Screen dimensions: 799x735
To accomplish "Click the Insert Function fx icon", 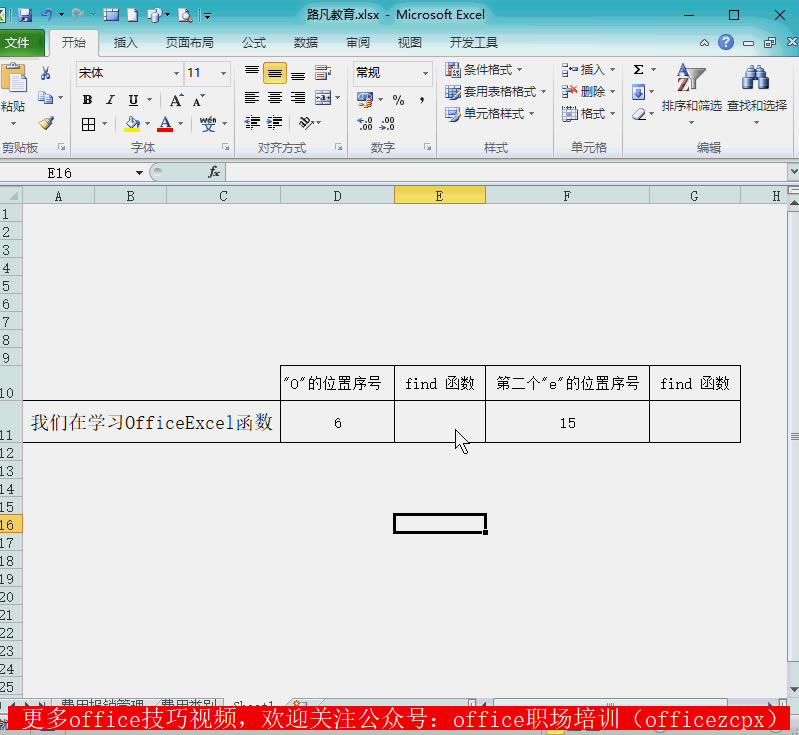I will pyautogui.click(x=214, y=172).
